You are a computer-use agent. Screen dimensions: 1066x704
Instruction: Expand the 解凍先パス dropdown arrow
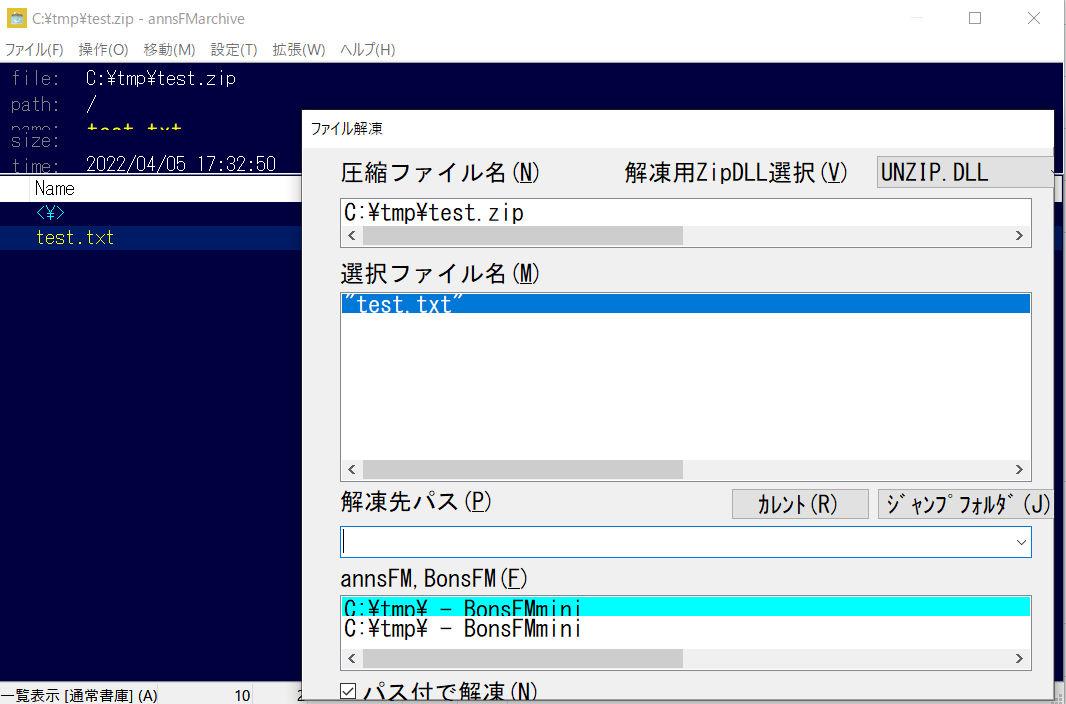(1020, 542)
